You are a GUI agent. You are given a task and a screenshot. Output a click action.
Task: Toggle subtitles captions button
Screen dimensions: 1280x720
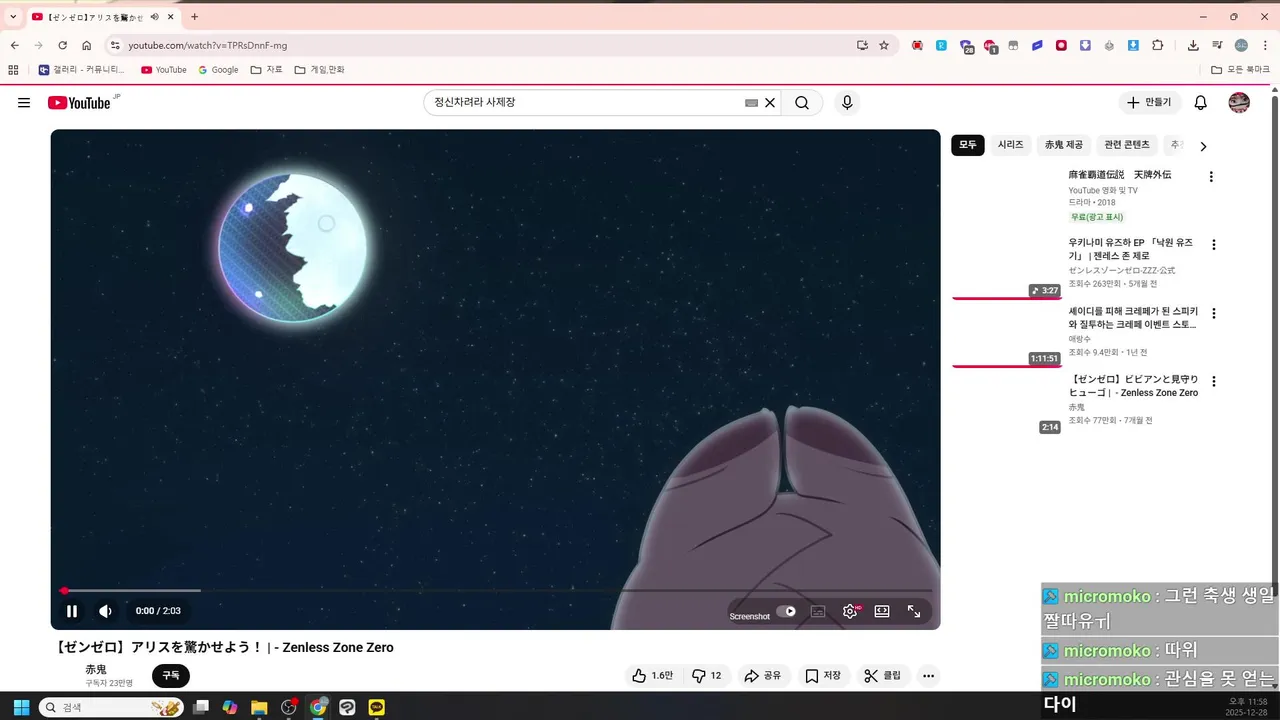pos(818,611)
